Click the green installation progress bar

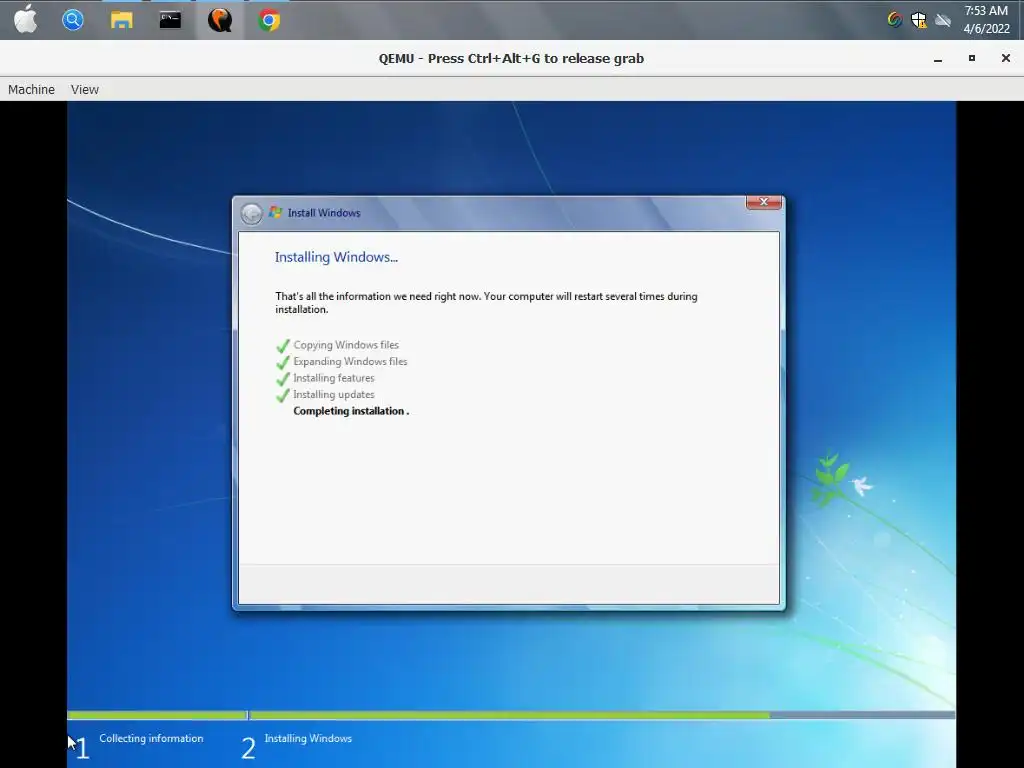pyautogui.click(x=509, y=716)
